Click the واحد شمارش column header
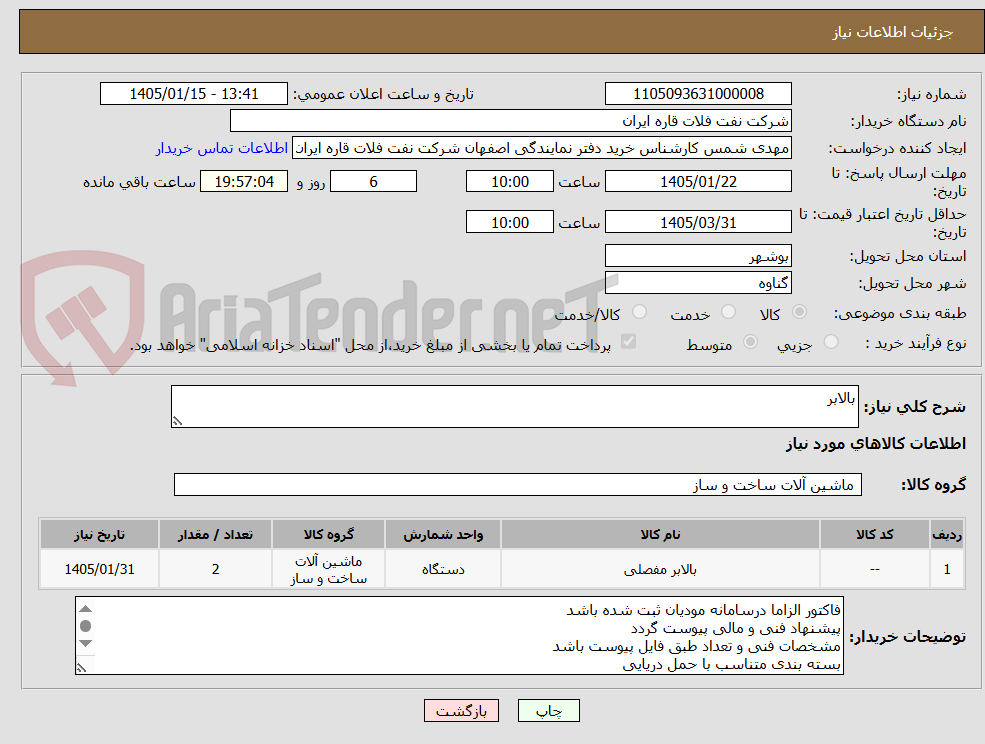The image size is (985, 744). pyautogui.click(x=443, y=535)
